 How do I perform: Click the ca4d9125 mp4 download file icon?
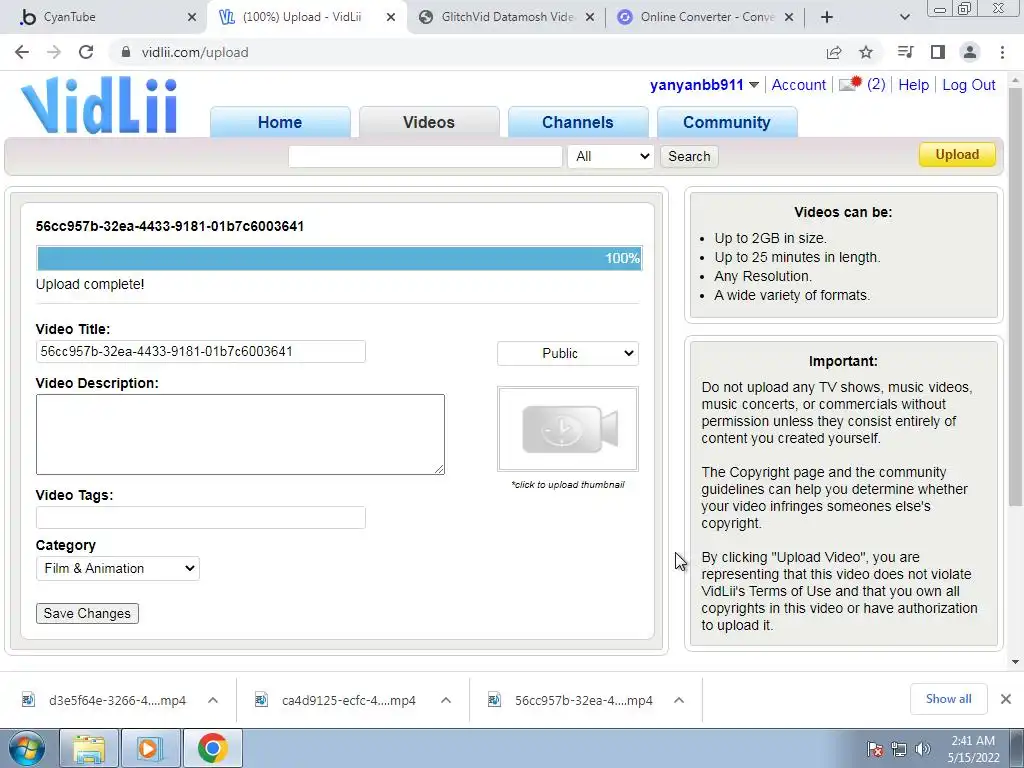click(261, 700)
